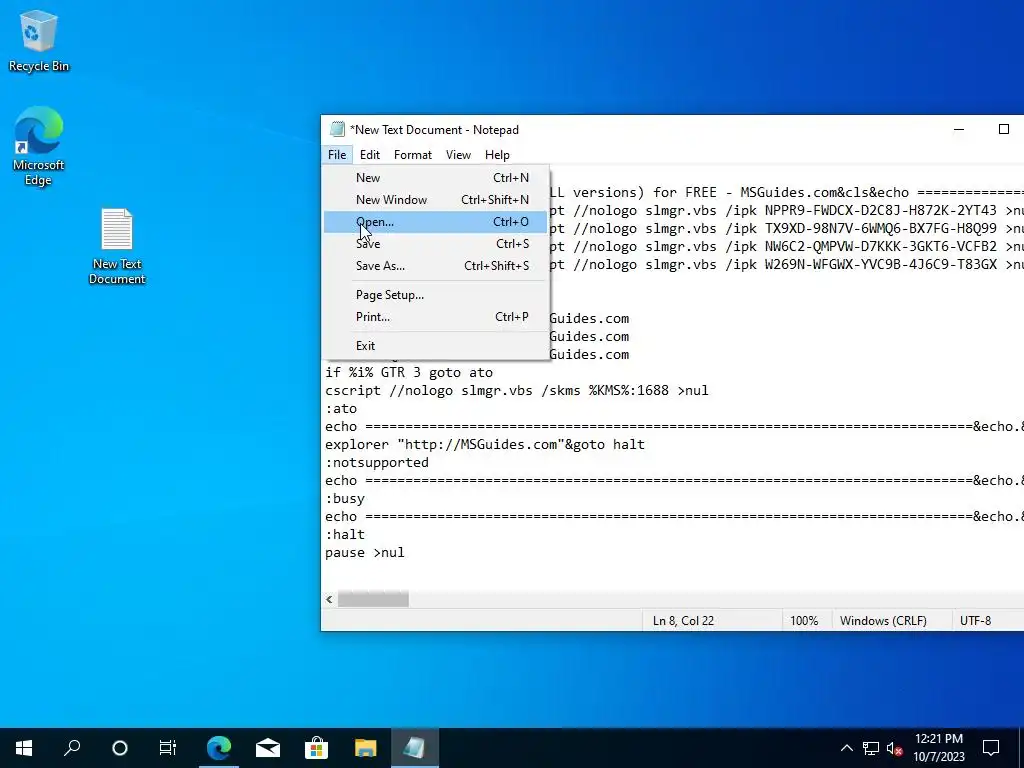Open muted volume tray icon
The image size is (1024, 768).
point(894,748)
